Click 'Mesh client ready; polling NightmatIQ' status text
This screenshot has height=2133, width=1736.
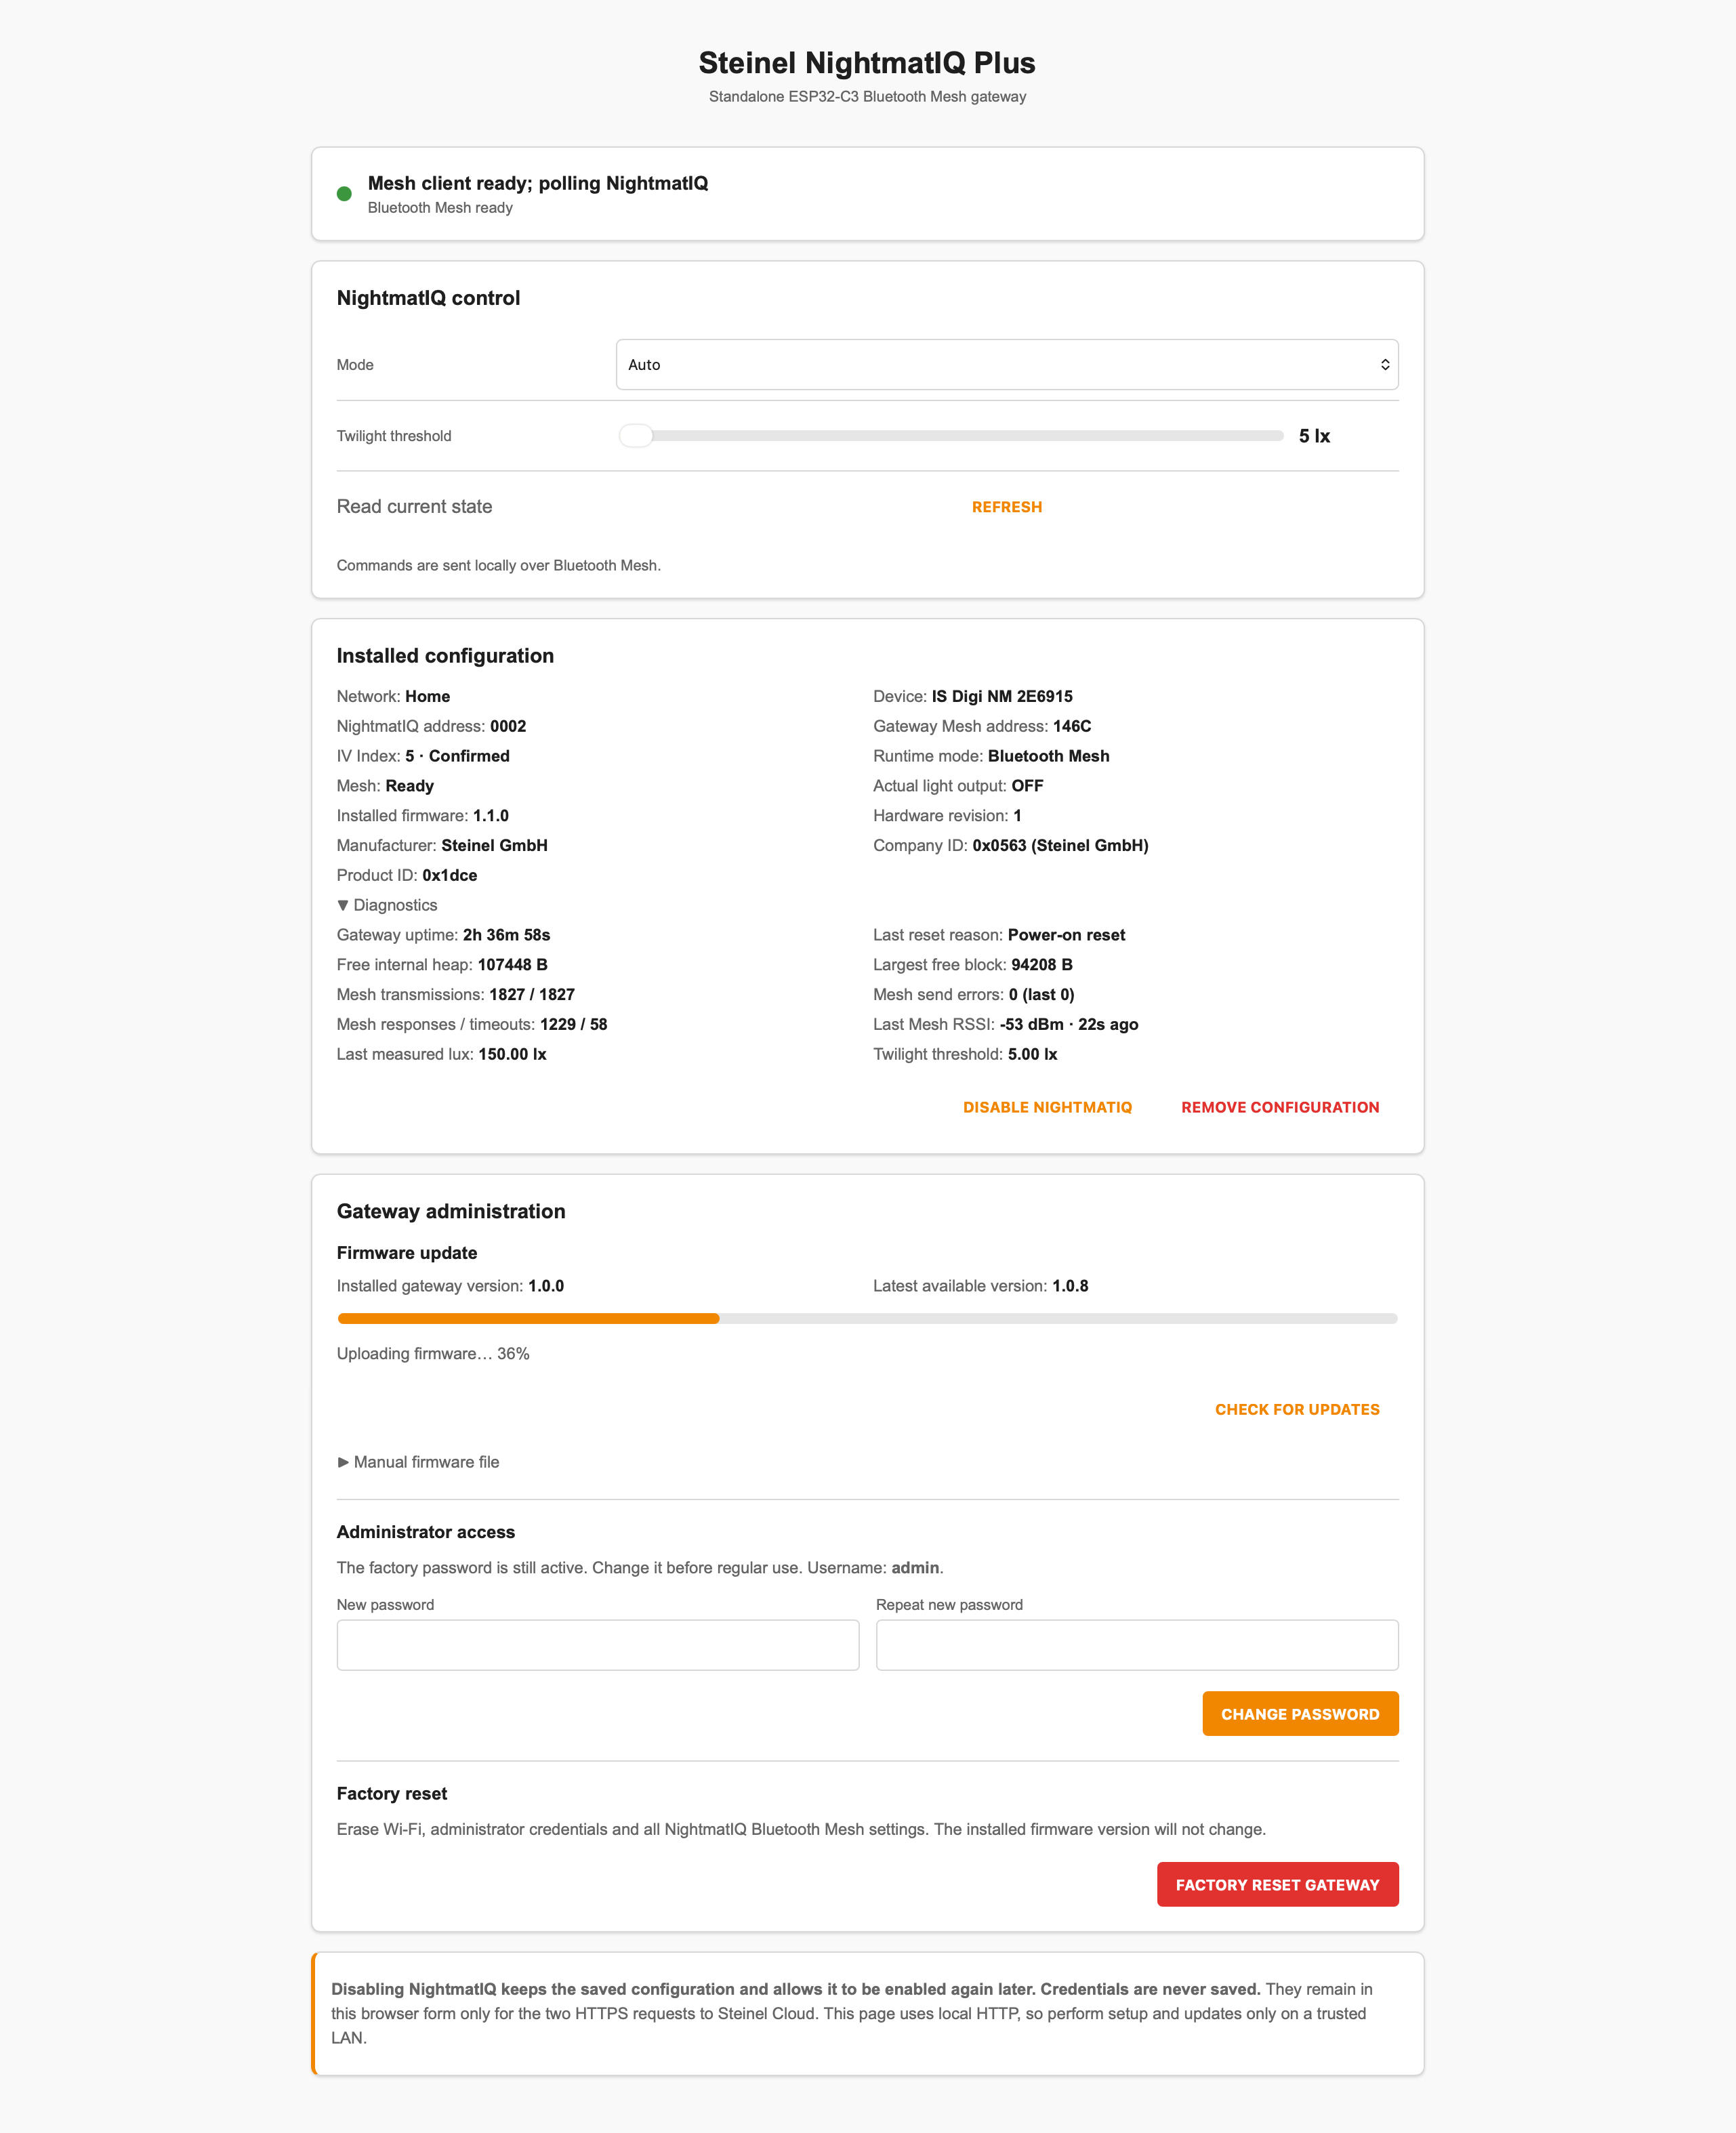click(538, 183)
